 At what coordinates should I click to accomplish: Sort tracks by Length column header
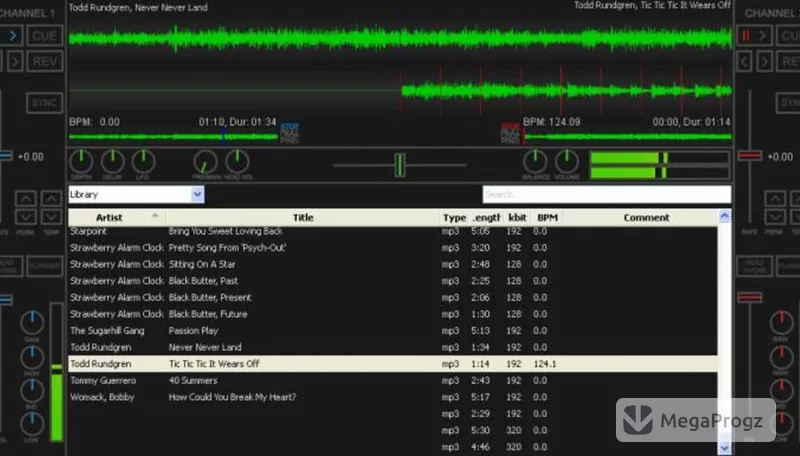(x=486, y=217)
